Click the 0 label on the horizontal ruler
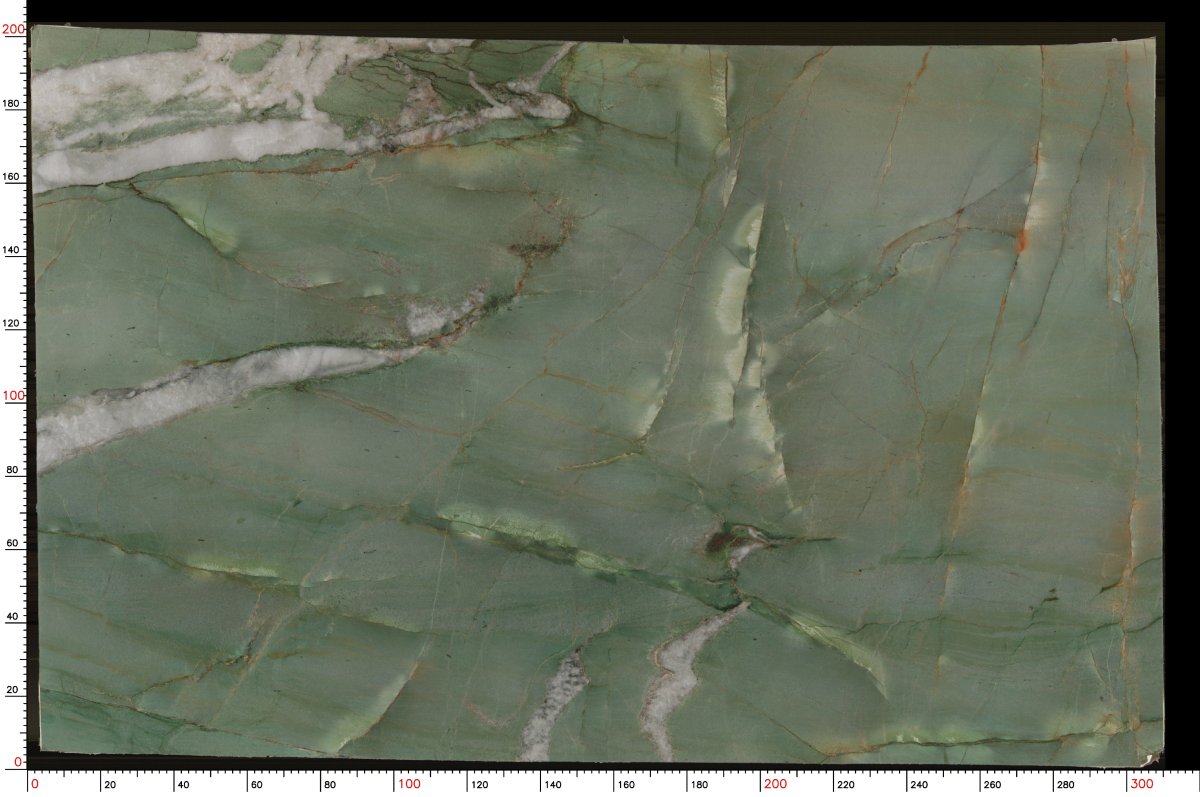 click(36, 785)
